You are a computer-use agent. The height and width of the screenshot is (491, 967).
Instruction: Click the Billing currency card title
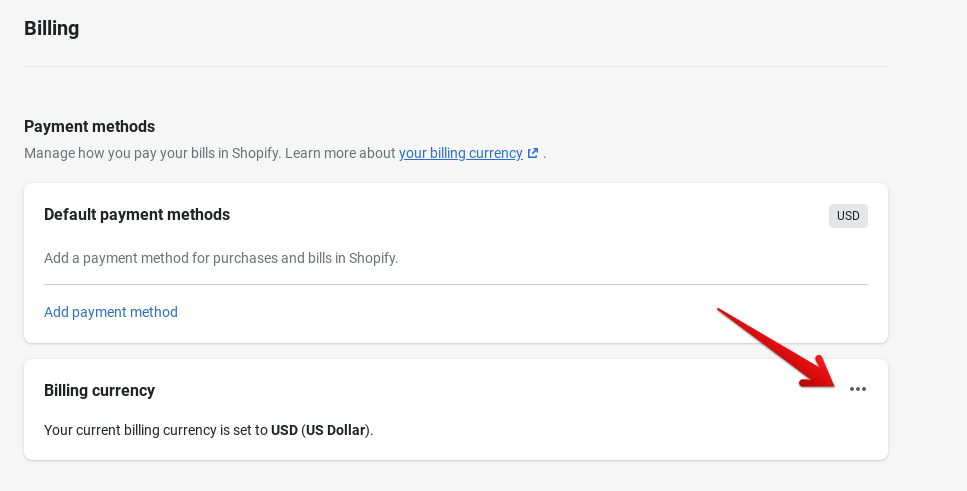[x=99, y=390]
